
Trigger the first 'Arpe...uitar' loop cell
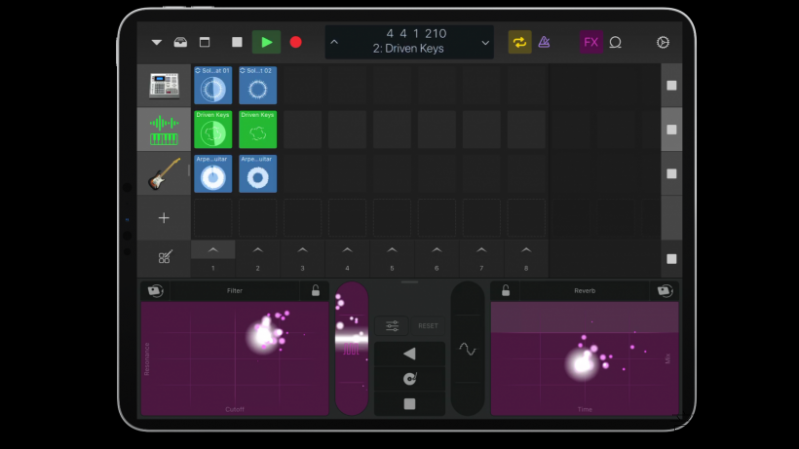pos(213,174)
